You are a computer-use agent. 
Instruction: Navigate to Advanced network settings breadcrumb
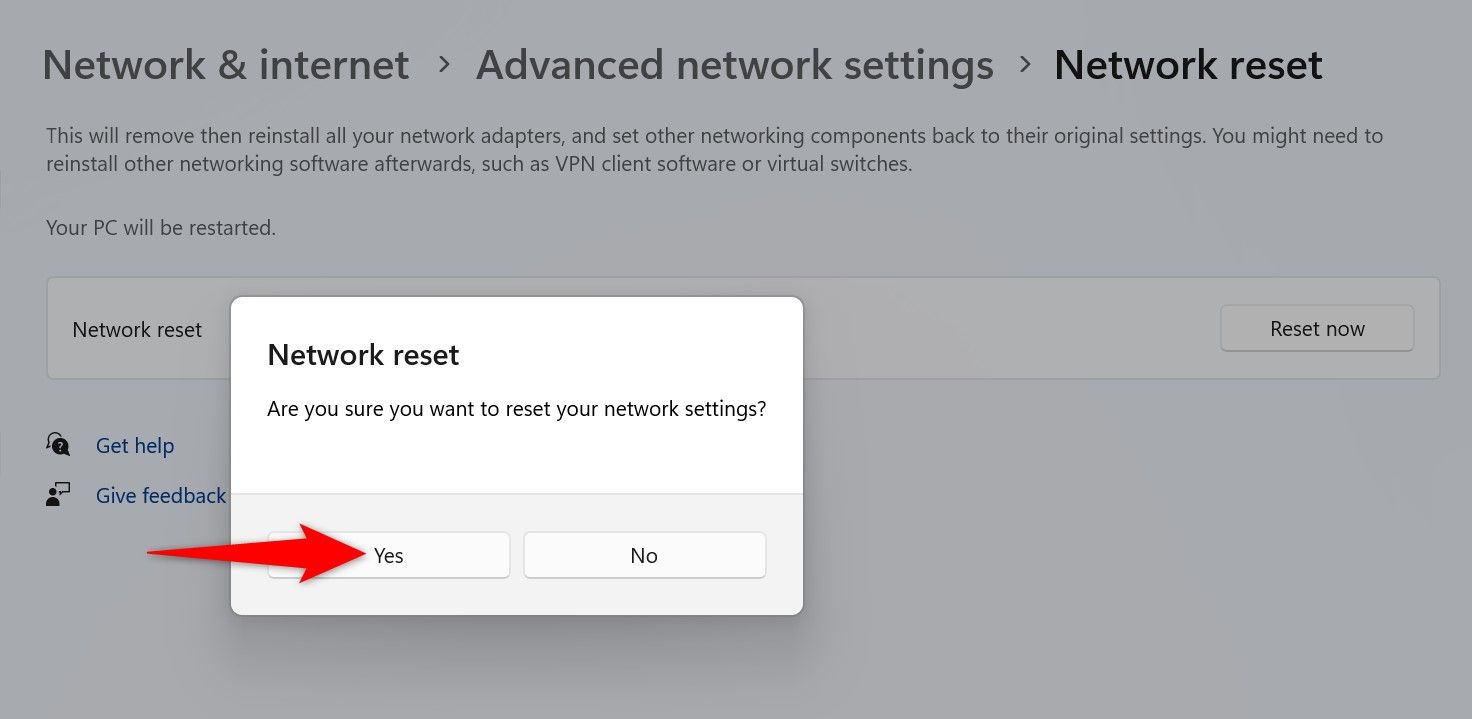pos(734,66)
